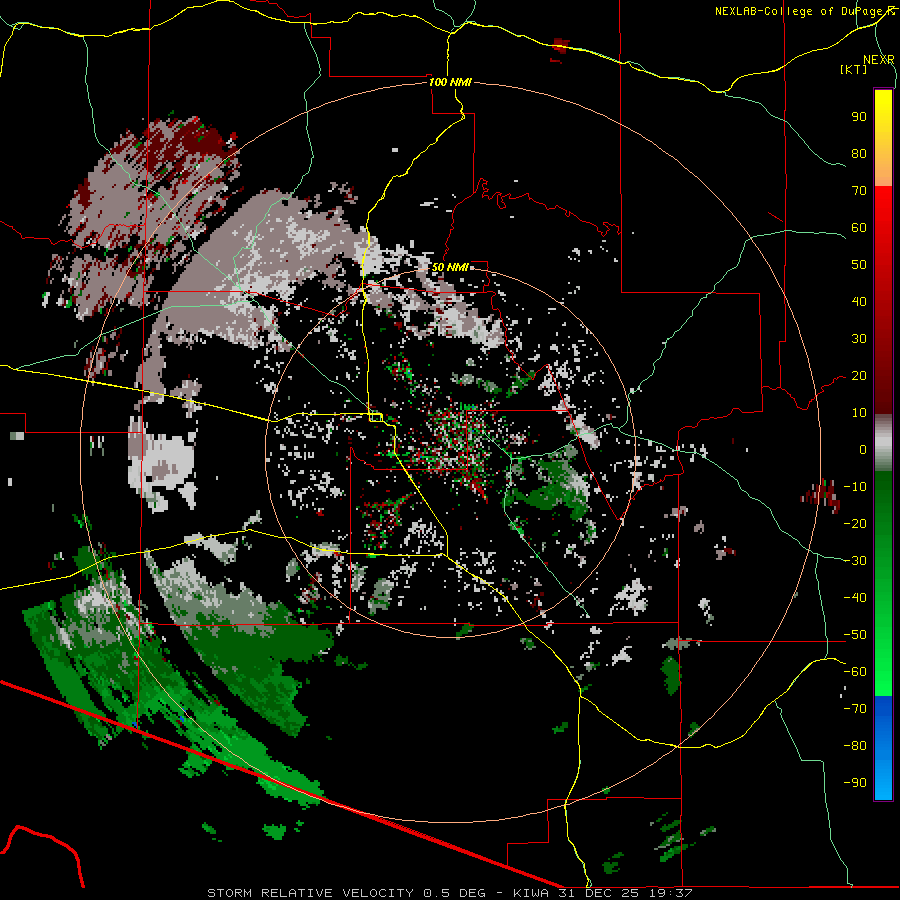Click the -70 knot scale label

[855, 709]
